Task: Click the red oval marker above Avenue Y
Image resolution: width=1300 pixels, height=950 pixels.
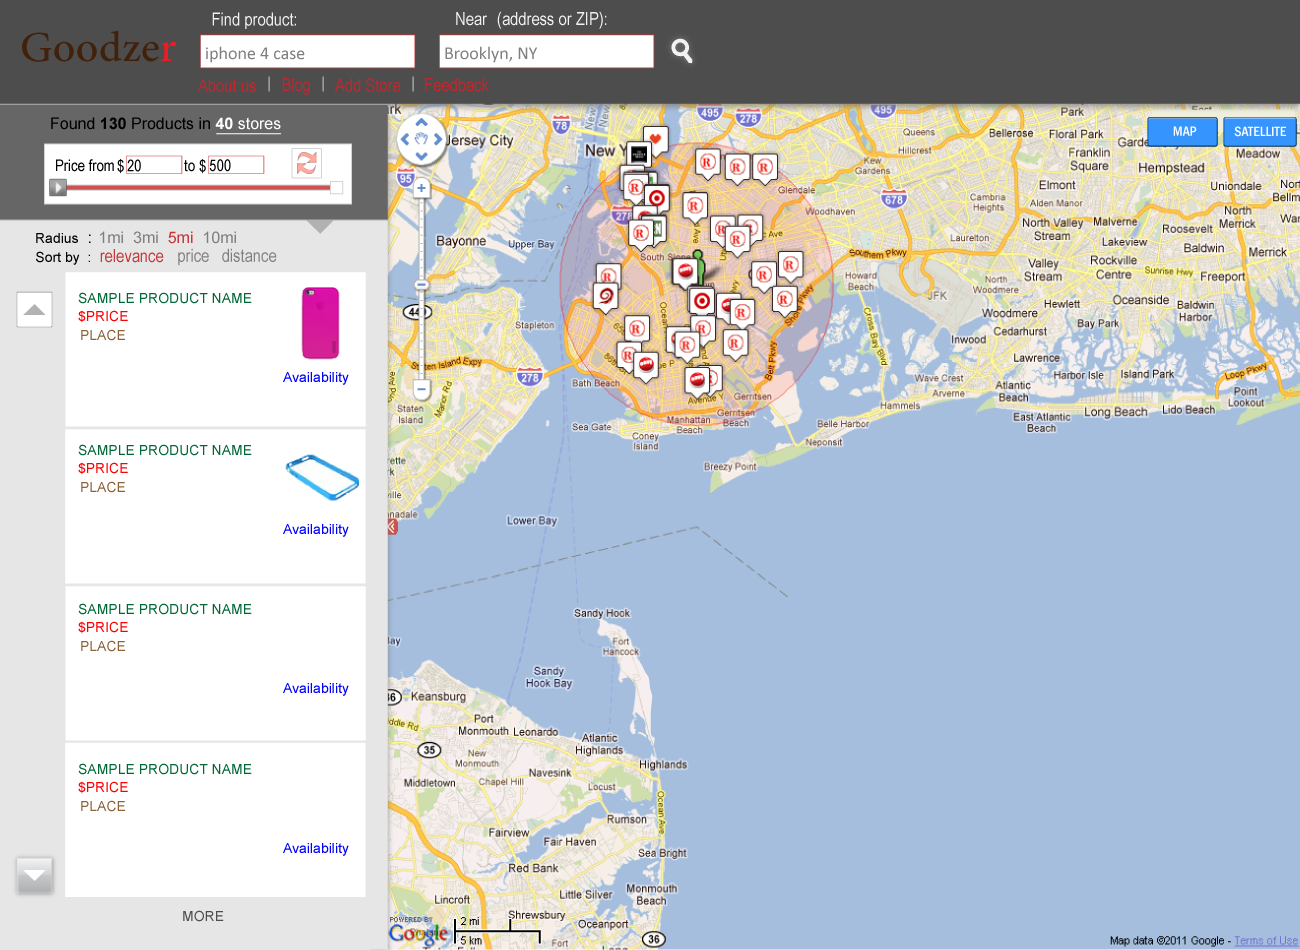Action: pos(697,381)
